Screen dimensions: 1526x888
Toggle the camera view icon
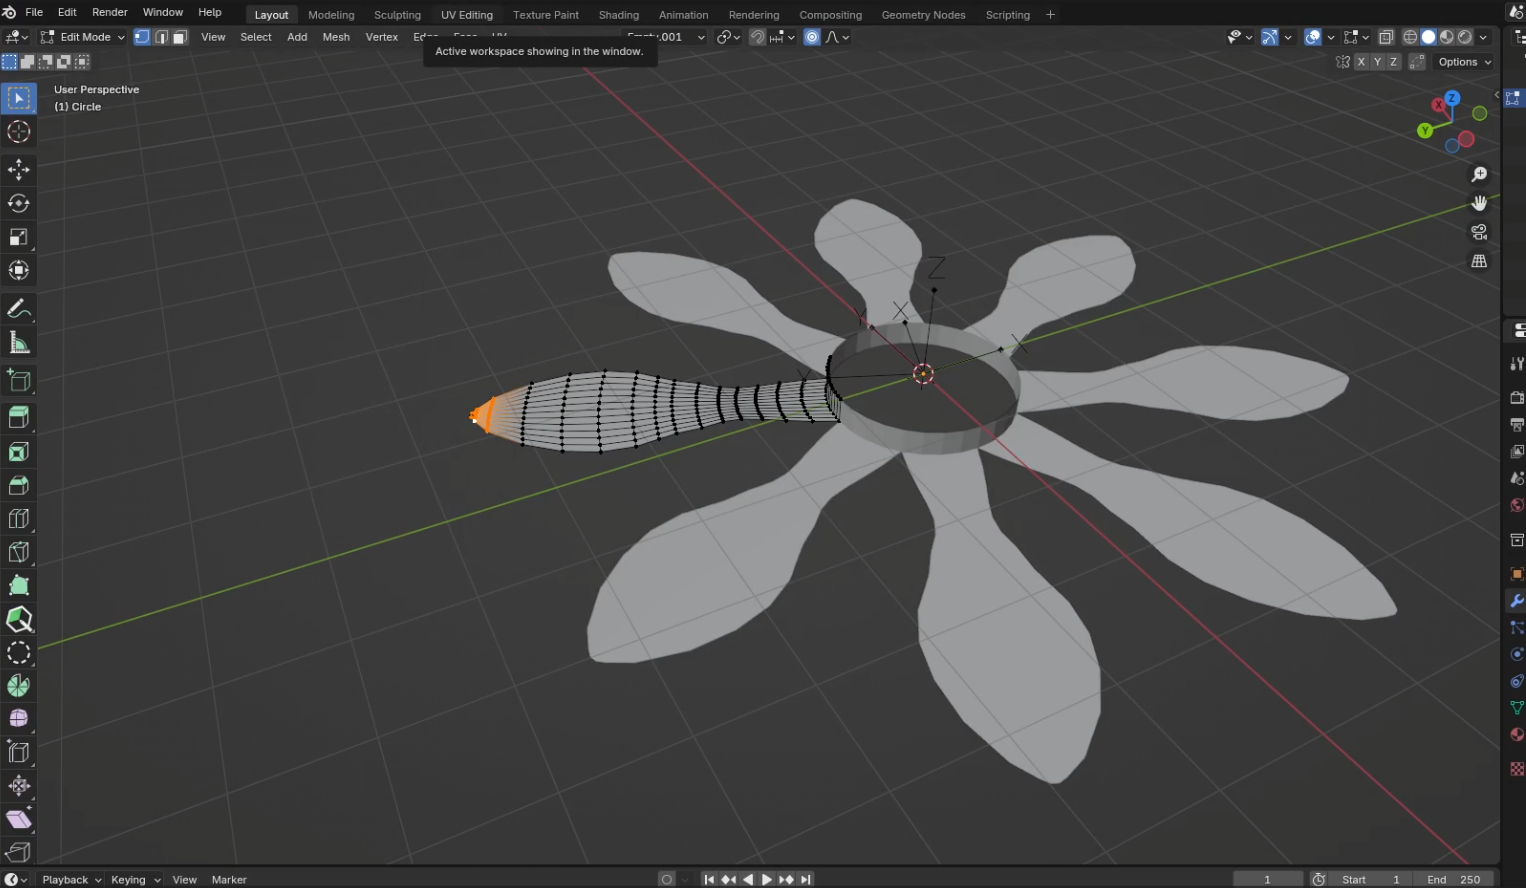point(1479,232)
